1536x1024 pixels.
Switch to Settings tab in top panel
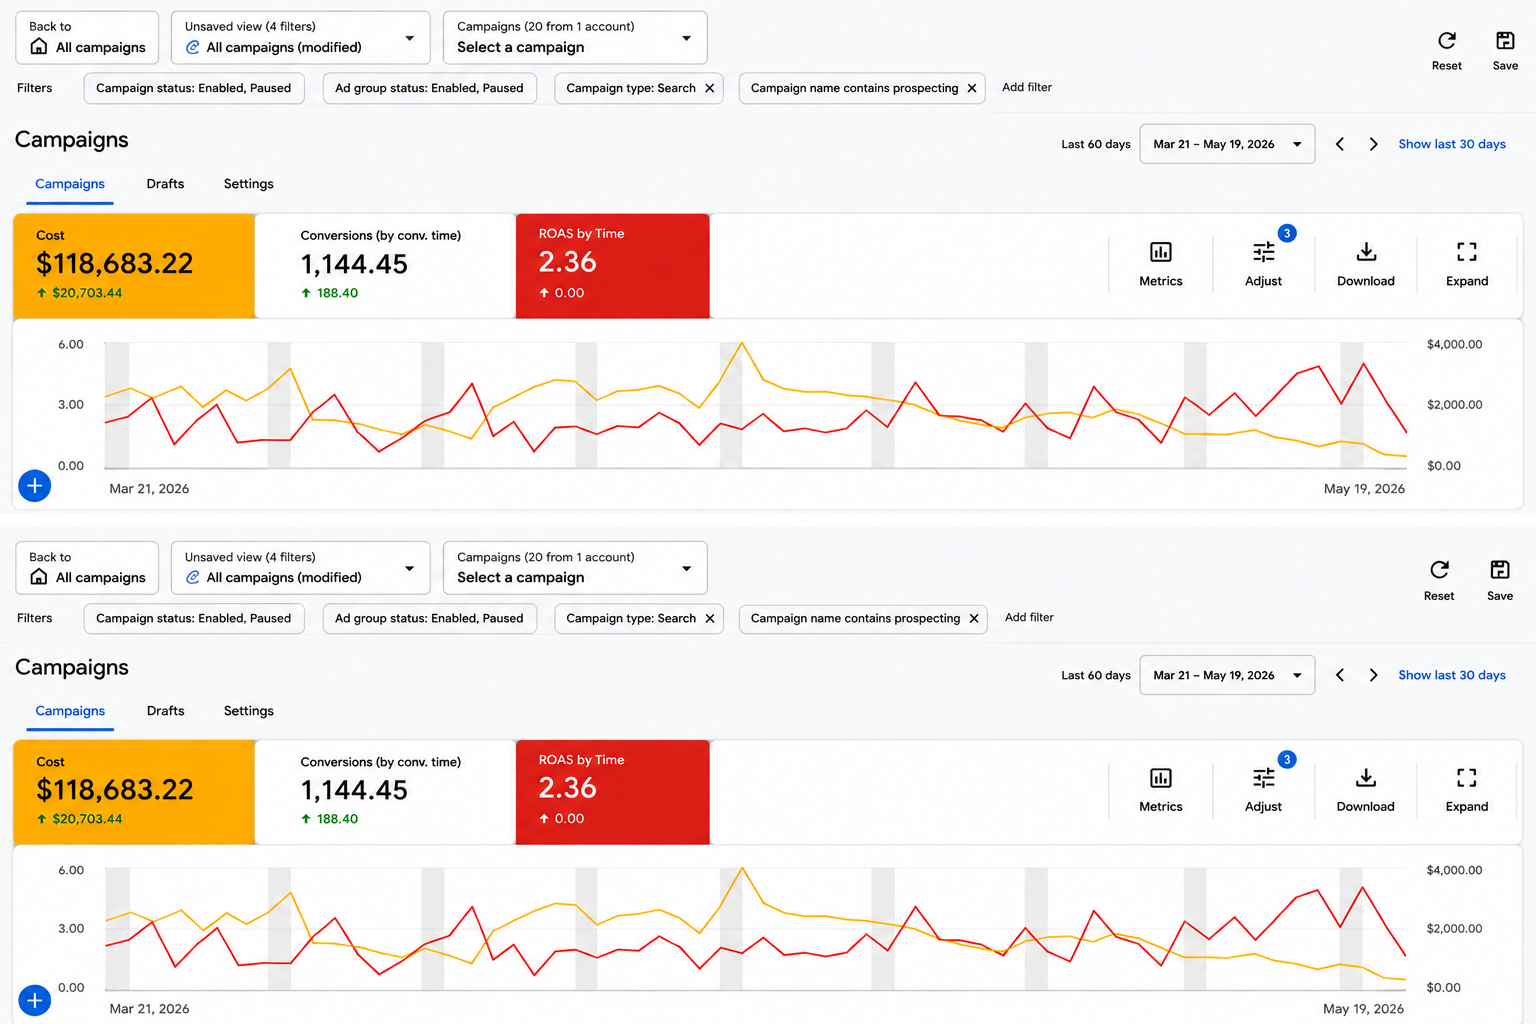(x=249, y=184)
